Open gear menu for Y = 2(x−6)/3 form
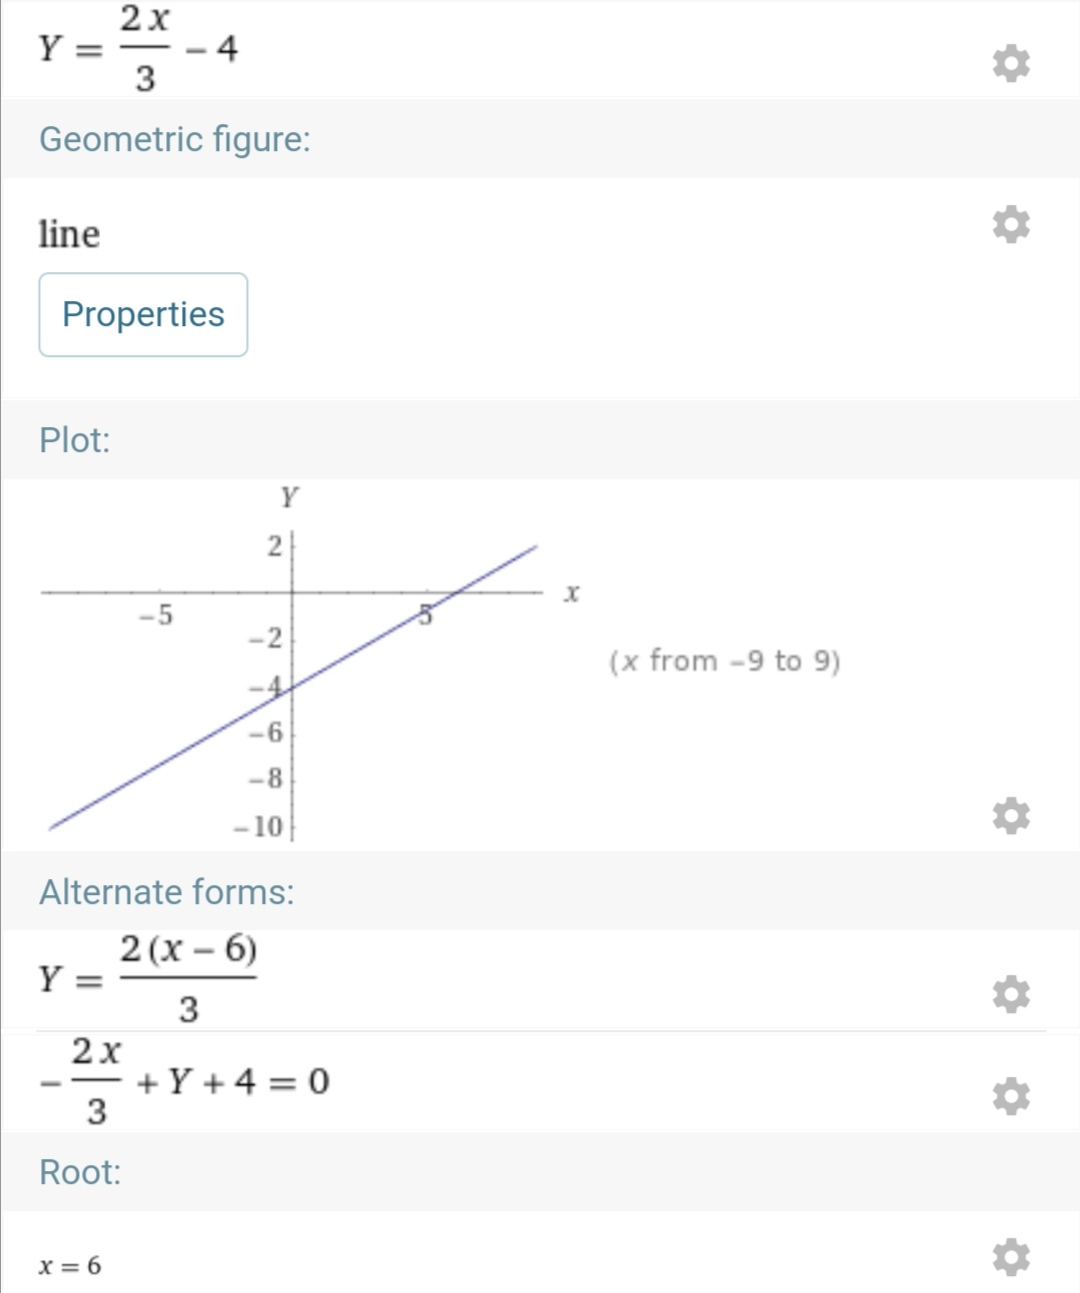The image size is (1080, 1293). point(1010,994)
